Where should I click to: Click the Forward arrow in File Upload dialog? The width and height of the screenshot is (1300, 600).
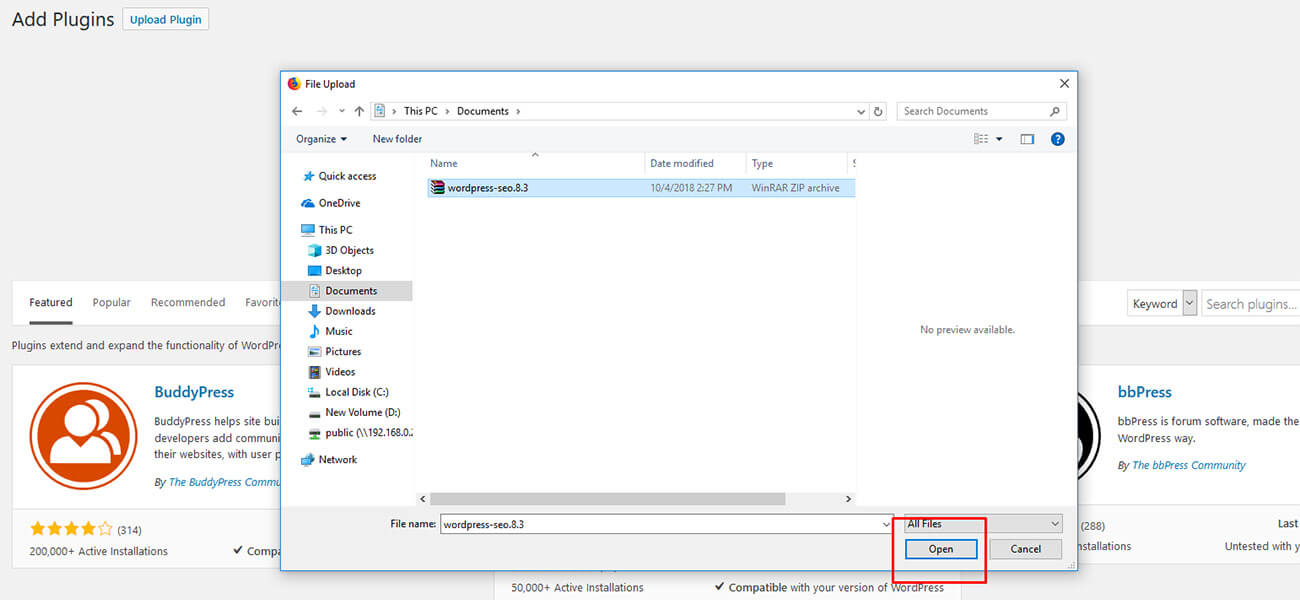click(321, 111)
